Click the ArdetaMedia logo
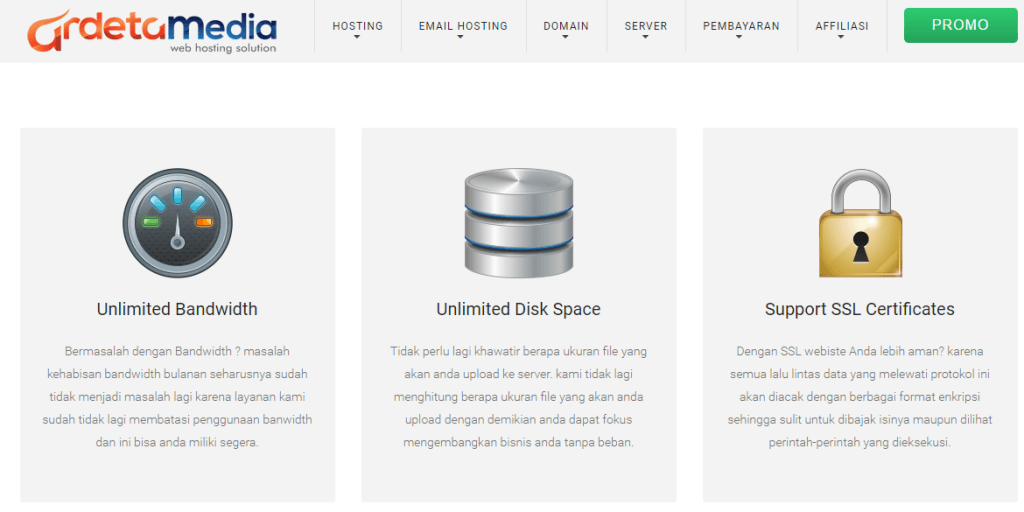Screen dimensions: 1024x512 152,31
